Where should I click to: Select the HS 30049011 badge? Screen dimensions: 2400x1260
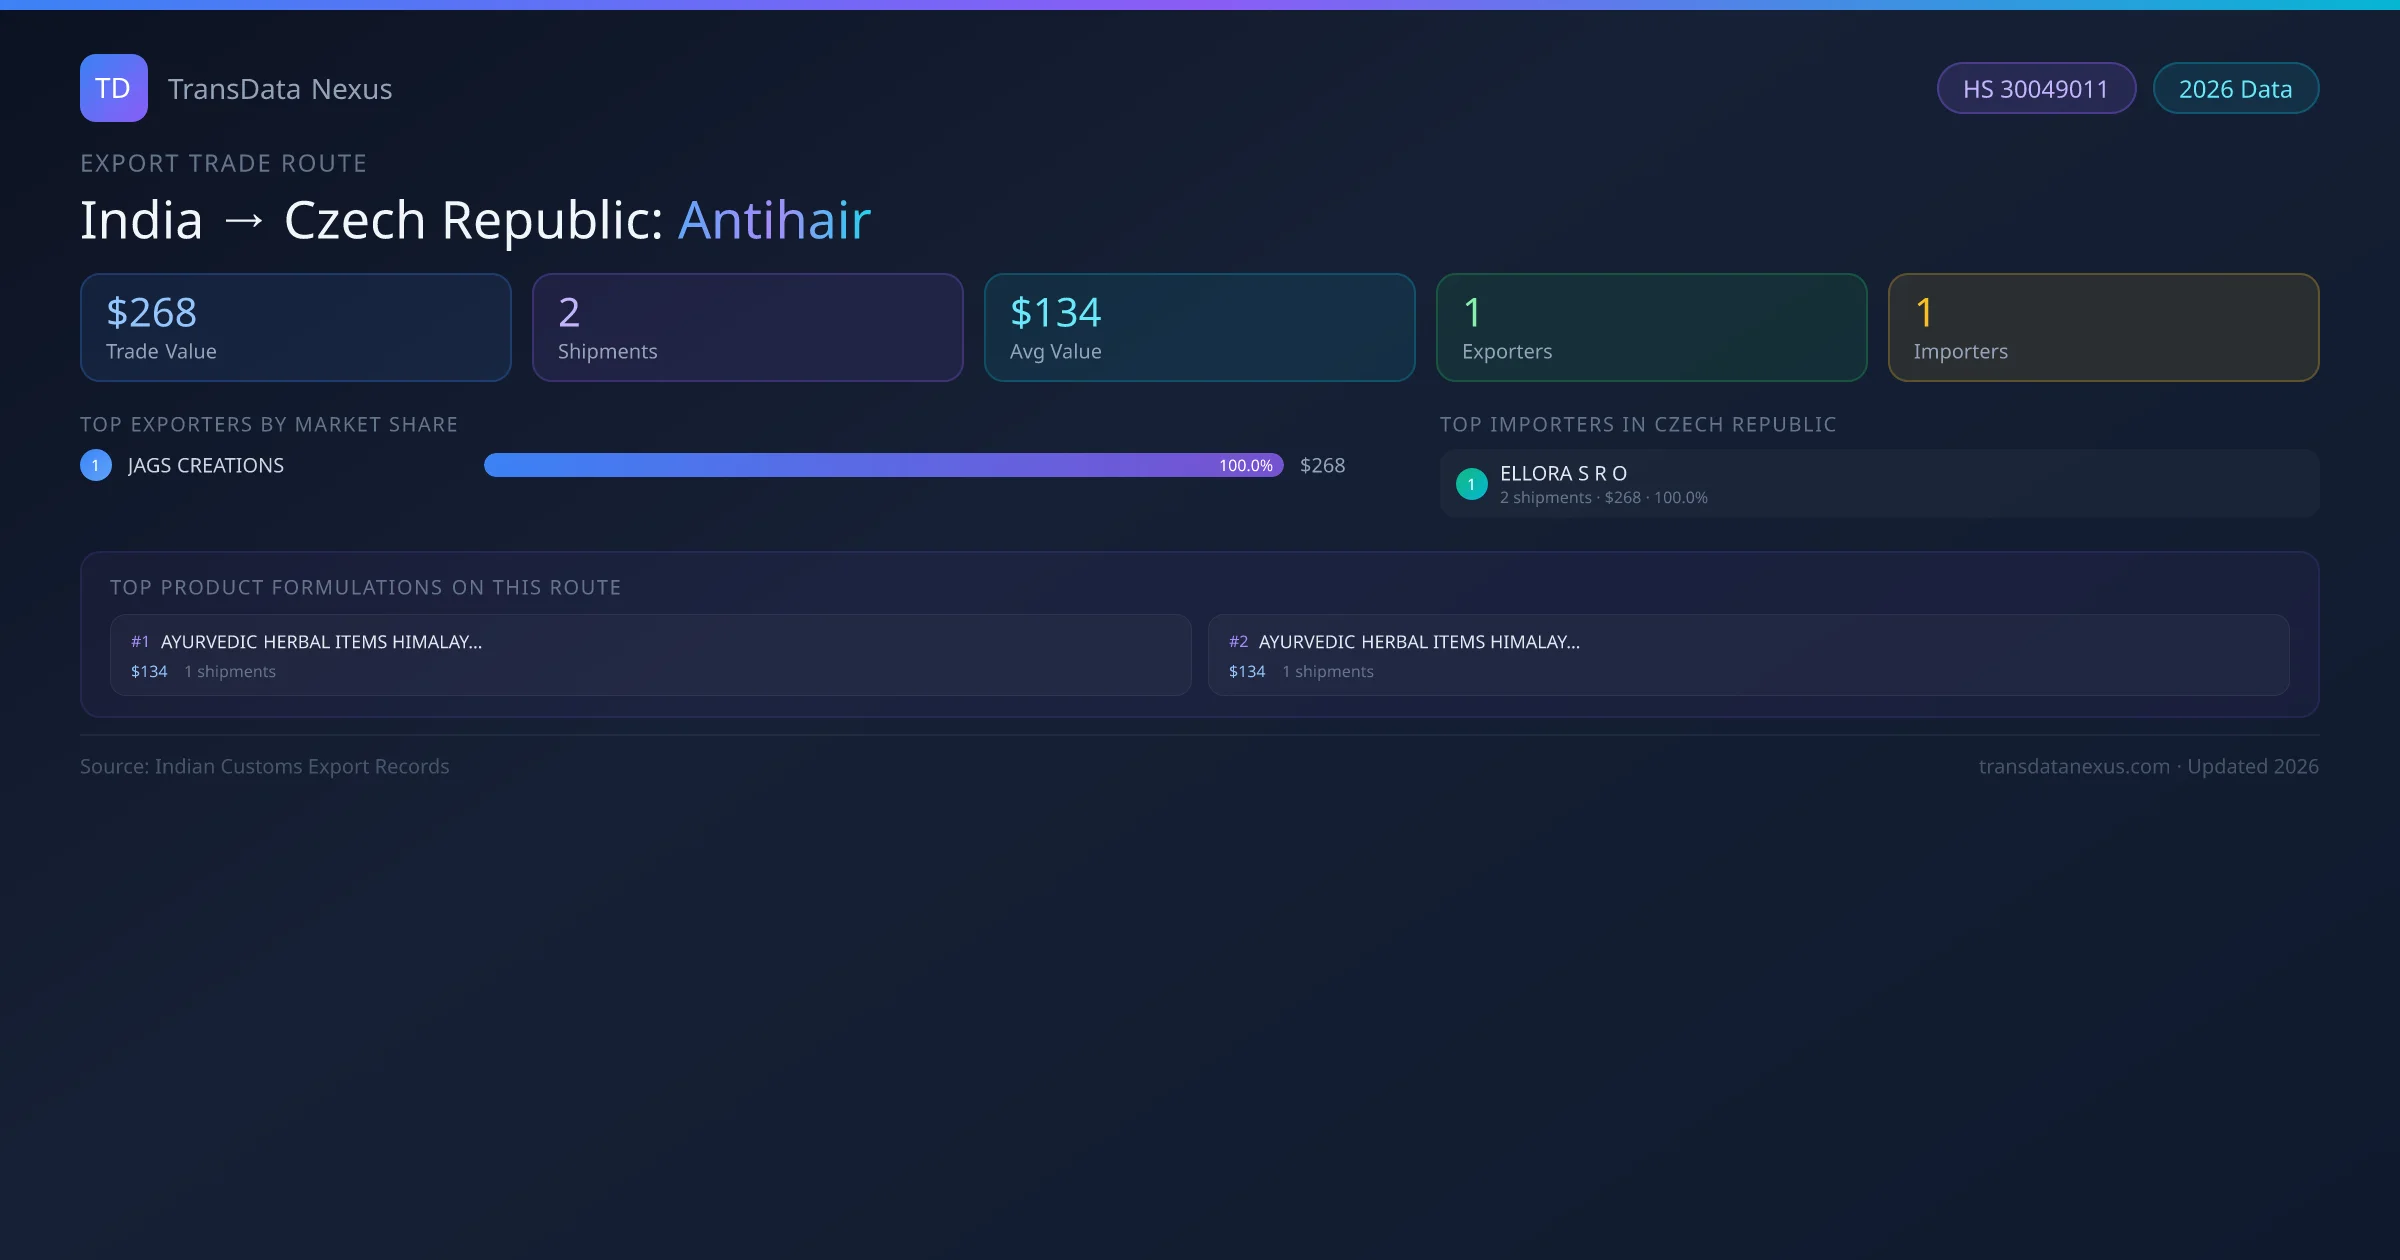click(2035, 89)
